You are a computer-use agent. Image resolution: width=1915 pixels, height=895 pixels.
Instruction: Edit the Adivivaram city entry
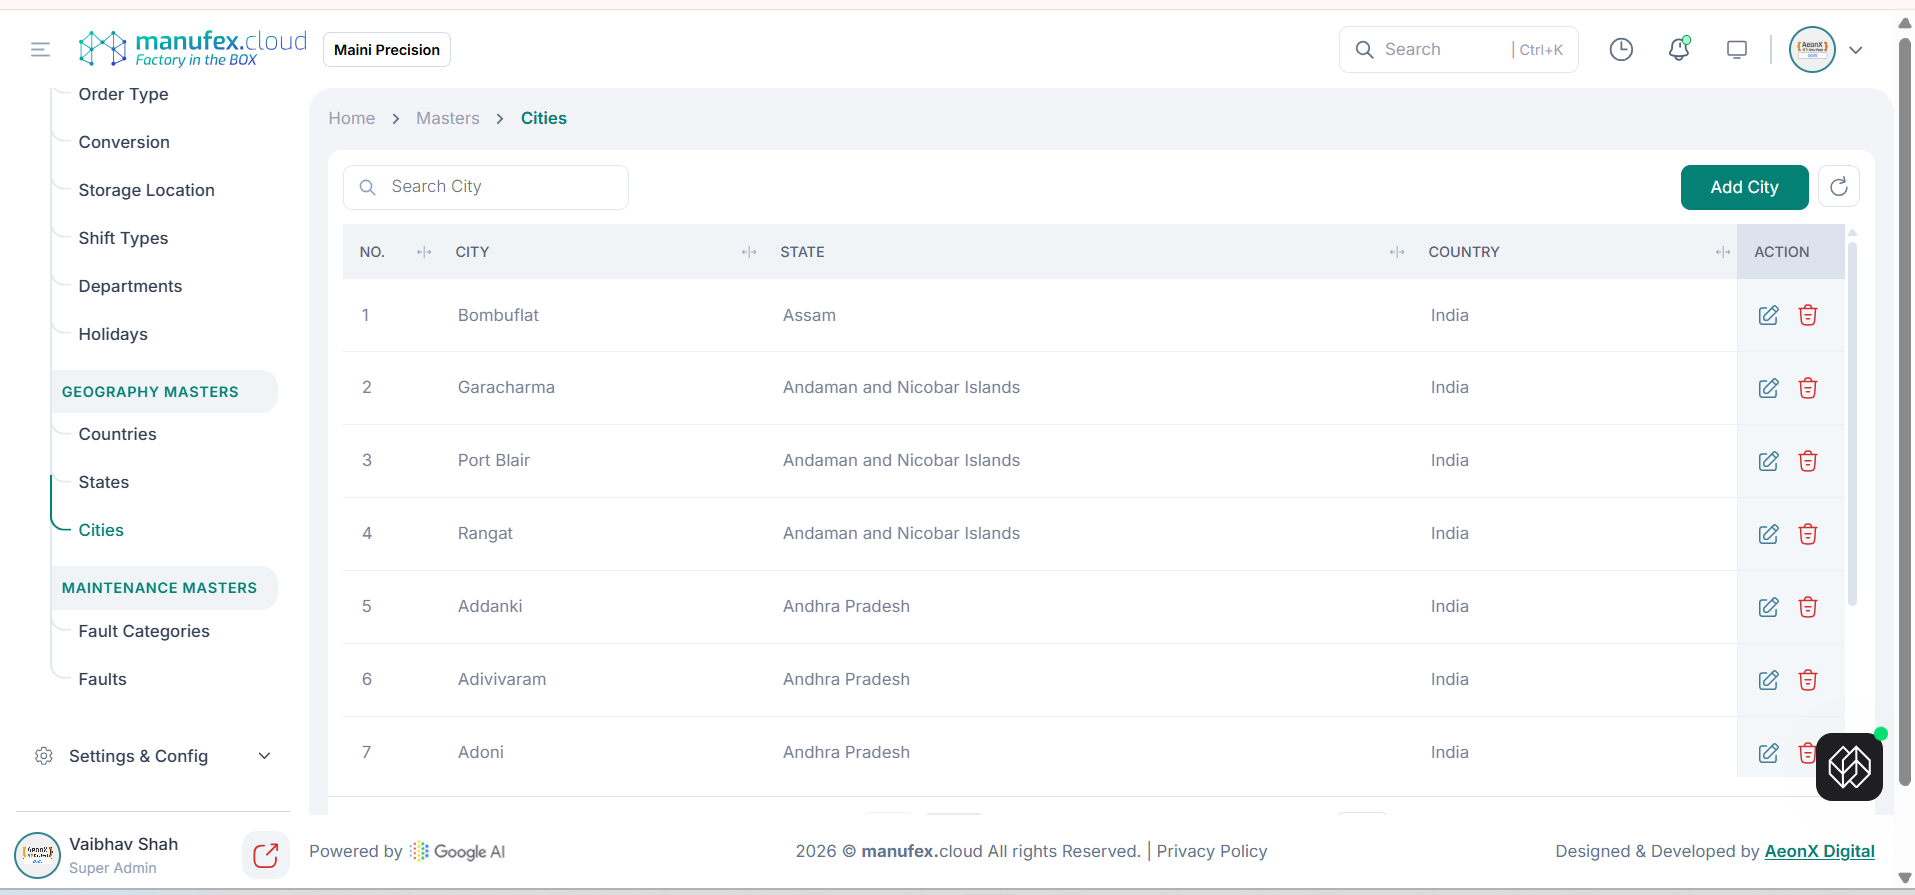click(x=1768, y=680)
